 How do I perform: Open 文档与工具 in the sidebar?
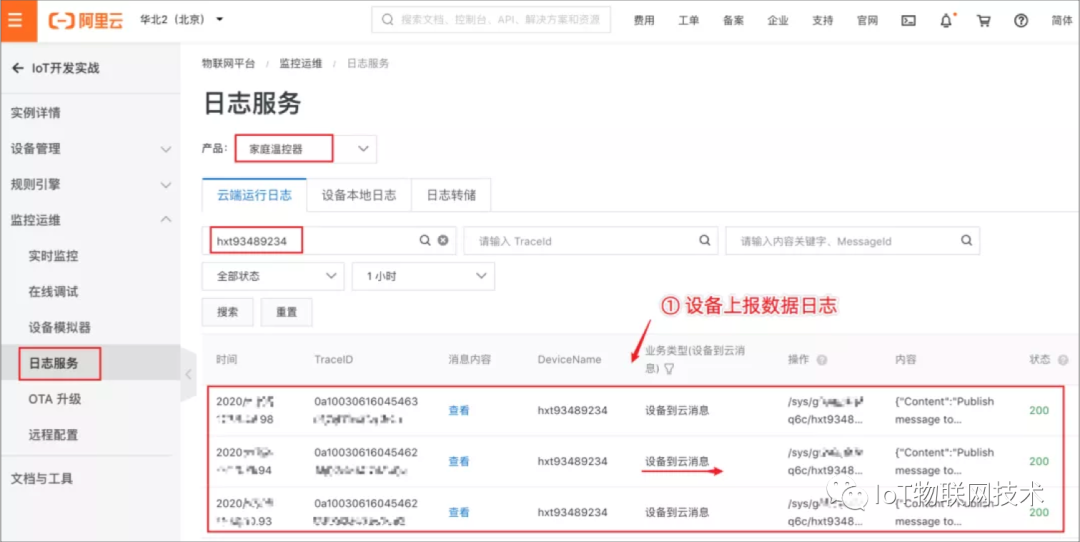click(x=41, y=479)
